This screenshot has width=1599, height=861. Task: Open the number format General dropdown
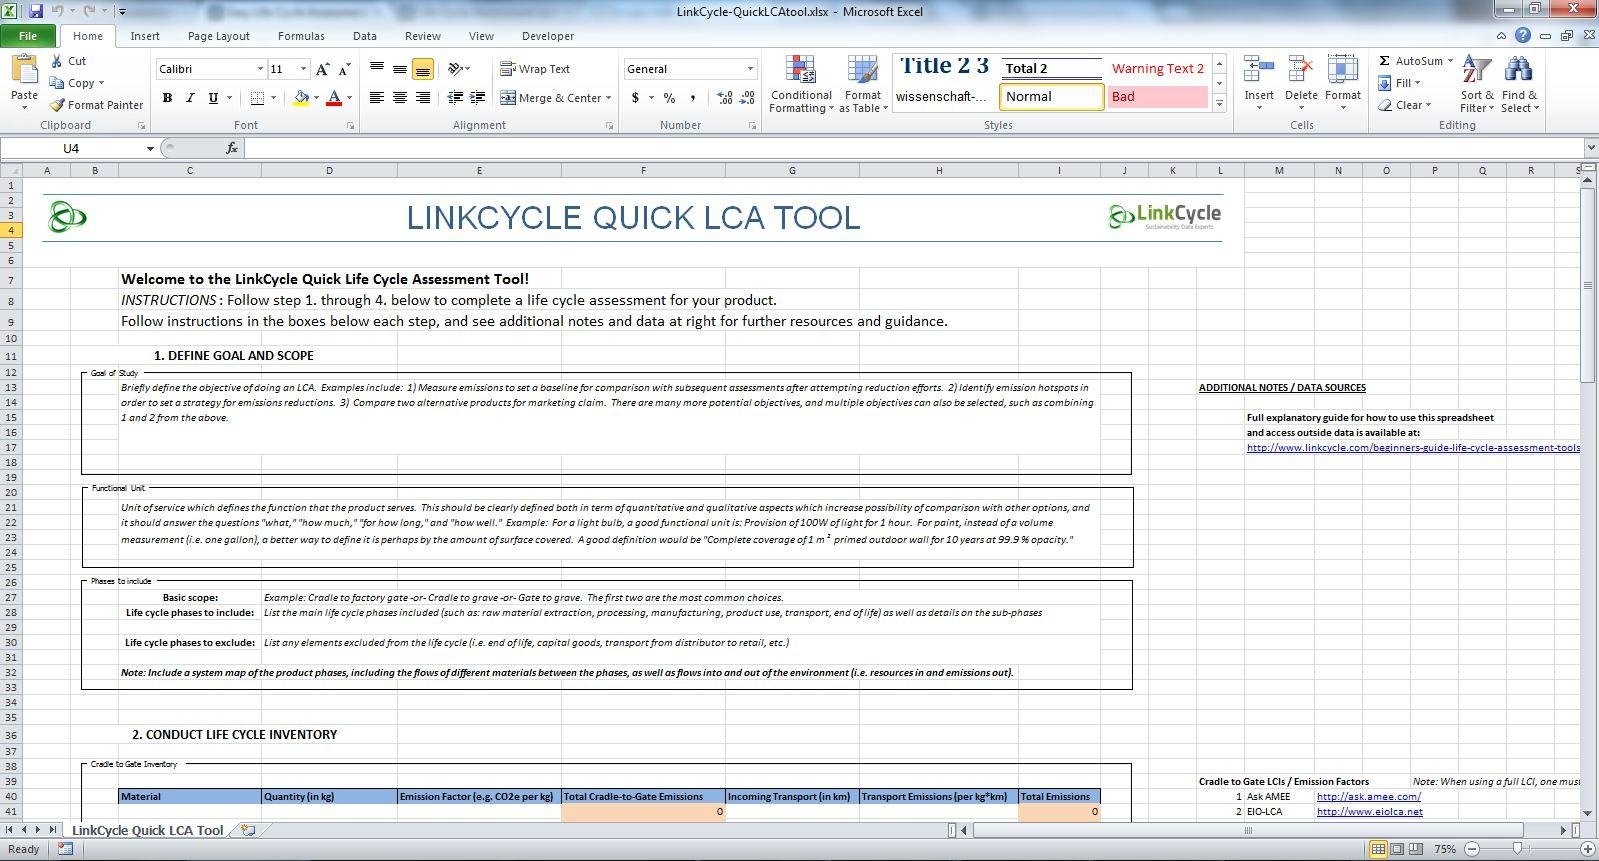[x=750, y=69]
